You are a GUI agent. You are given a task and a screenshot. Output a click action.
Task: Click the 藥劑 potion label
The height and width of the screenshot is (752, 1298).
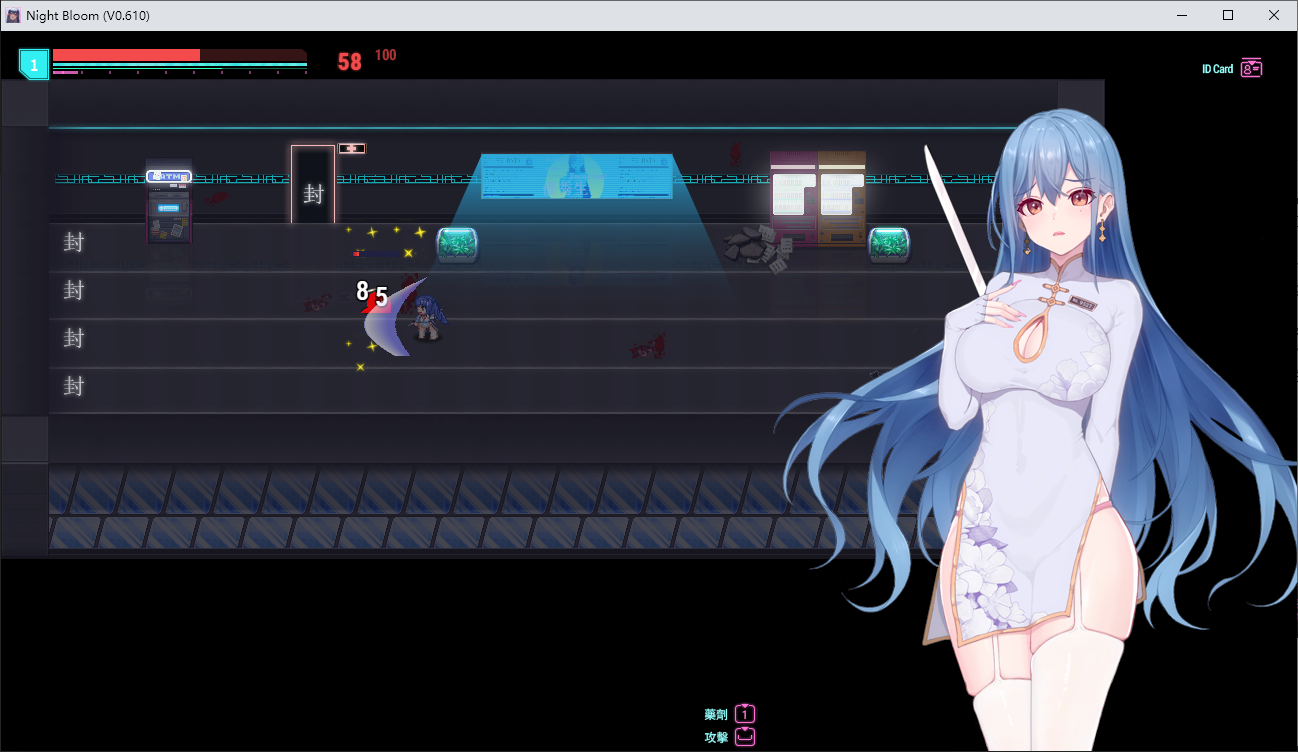click(715, 715)
